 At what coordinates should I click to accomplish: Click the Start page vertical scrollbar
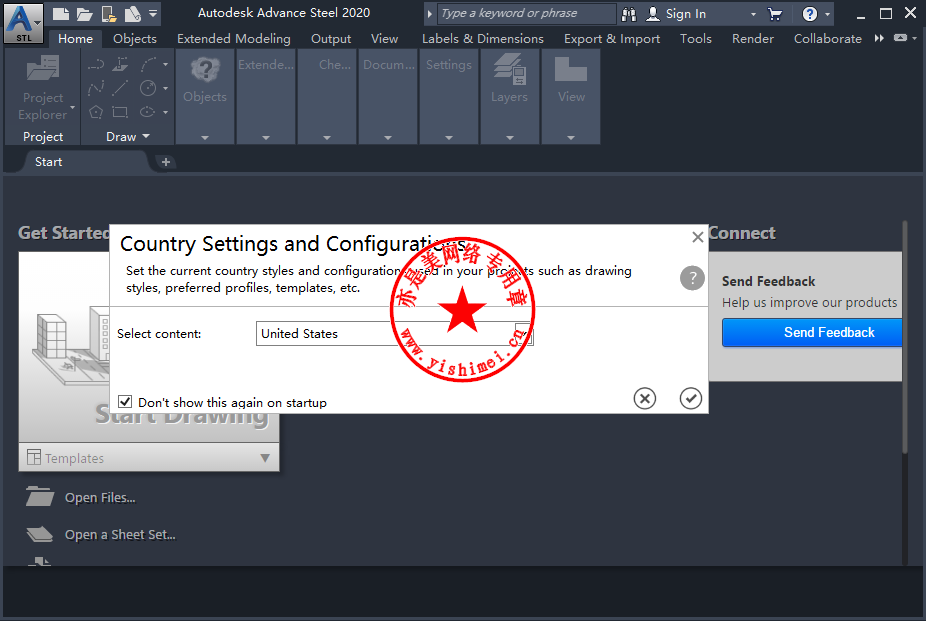tap(905, 338)
